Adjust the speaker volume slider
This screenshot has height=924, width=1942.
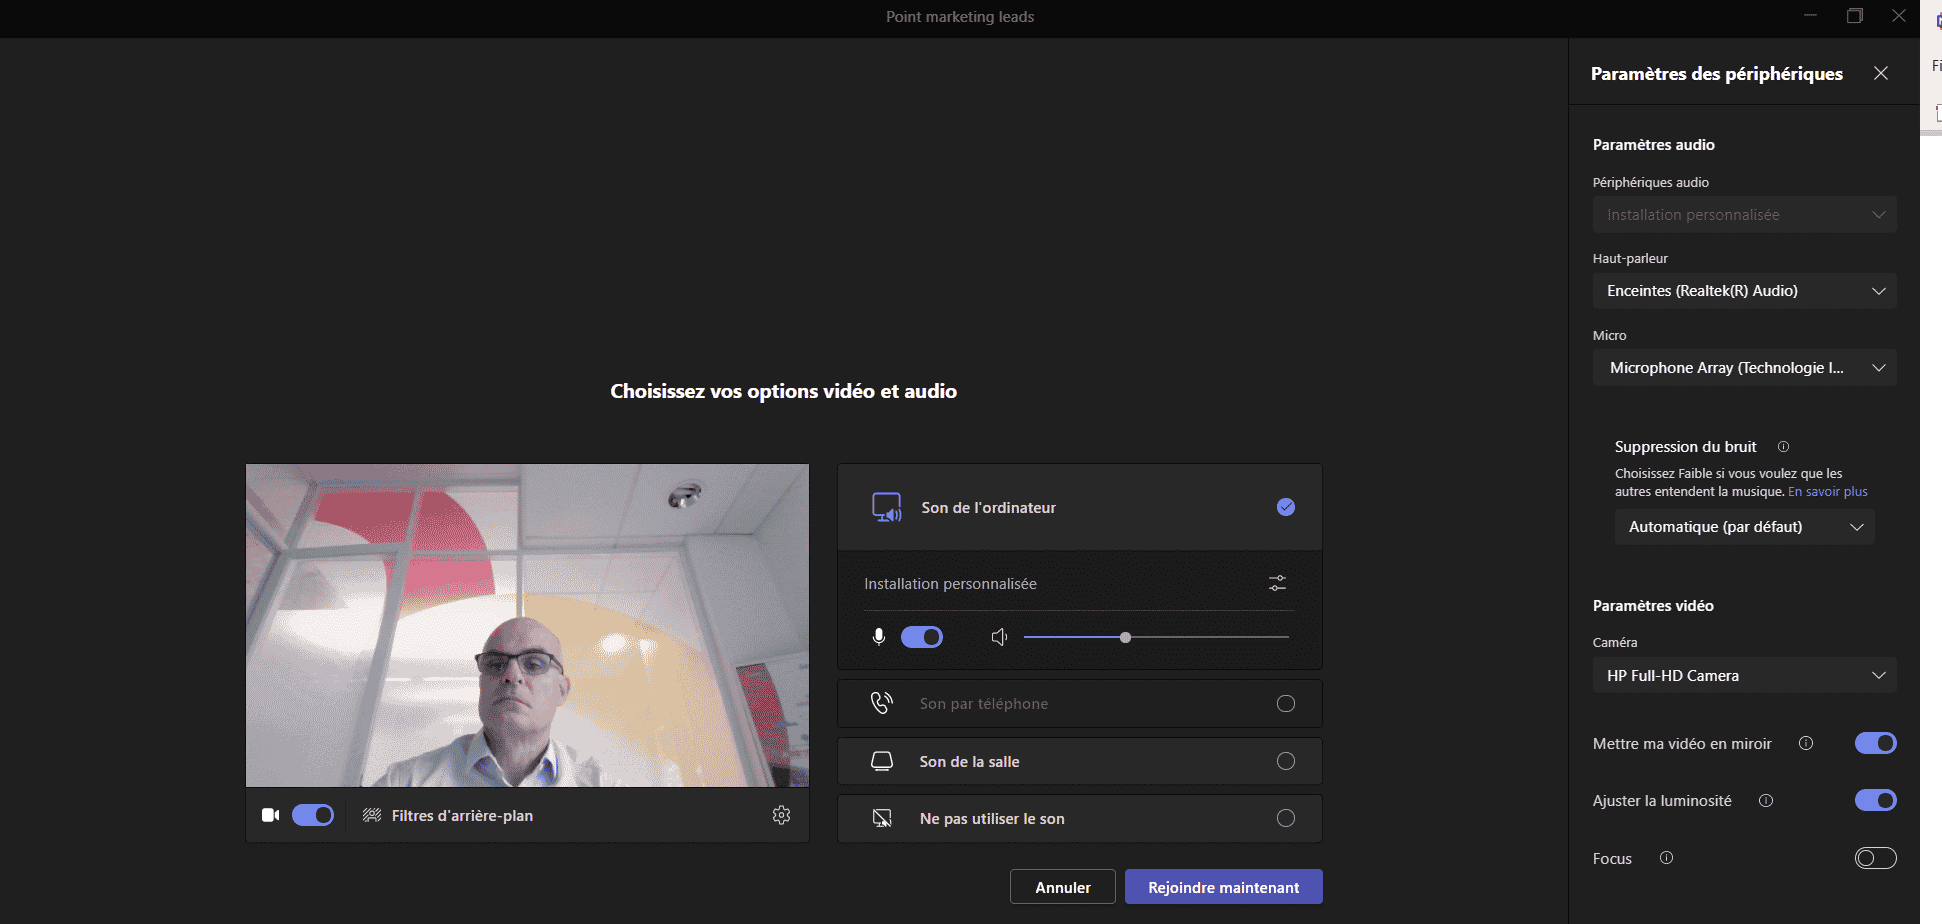[1156, 637]
